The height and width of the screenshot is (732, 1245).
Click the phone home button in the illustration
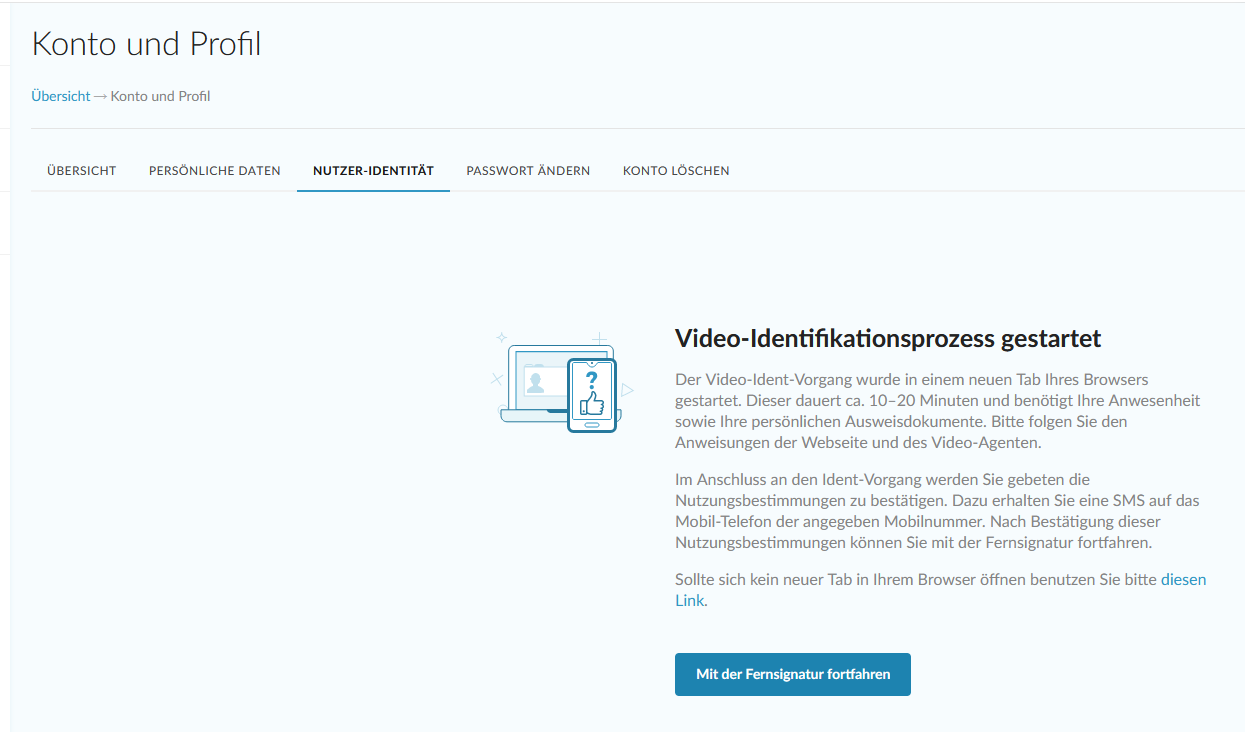(x=592, y=425)
